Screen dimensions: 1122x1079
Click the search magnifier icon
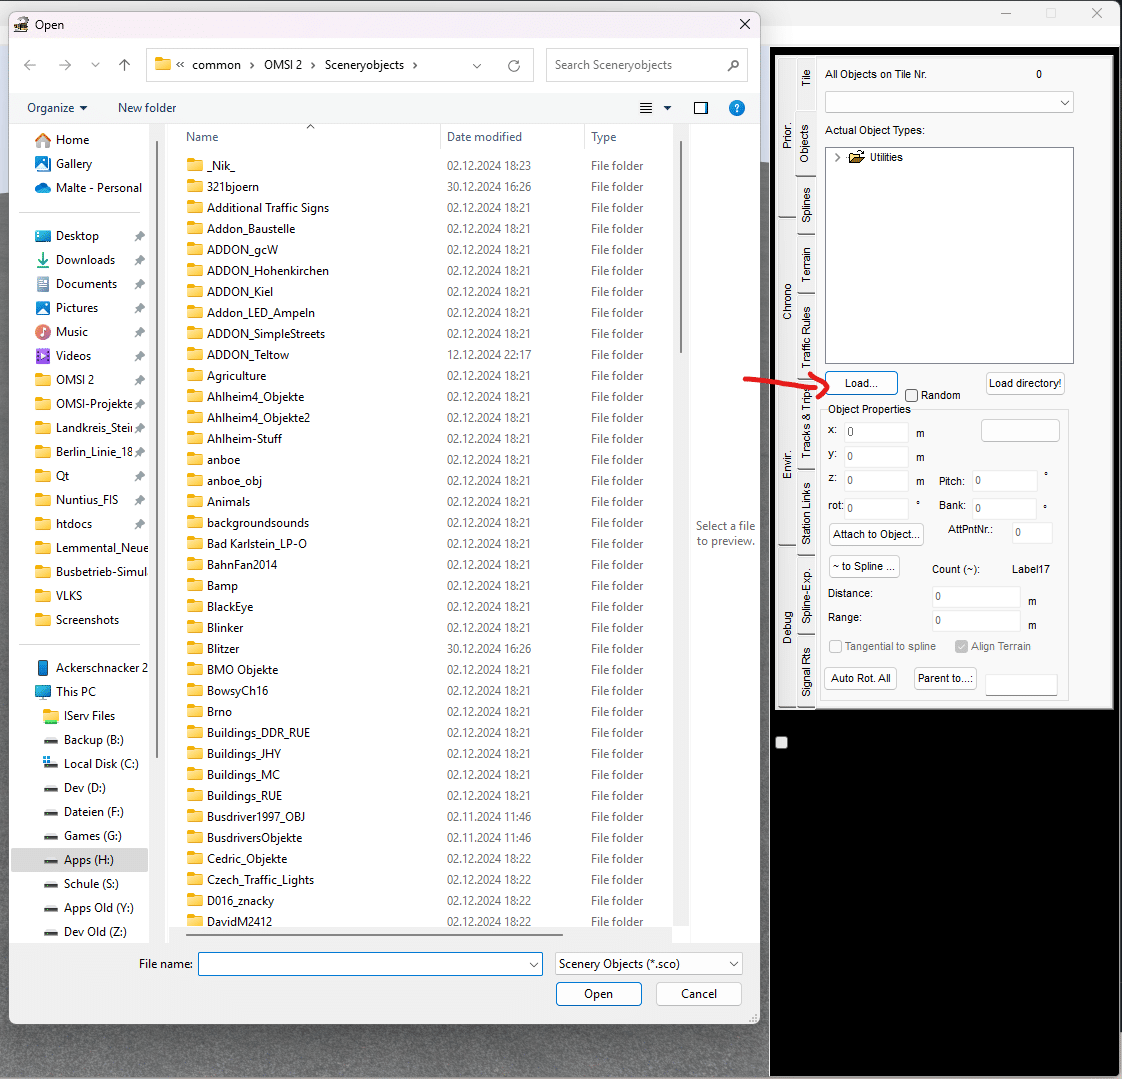[733, 65]
